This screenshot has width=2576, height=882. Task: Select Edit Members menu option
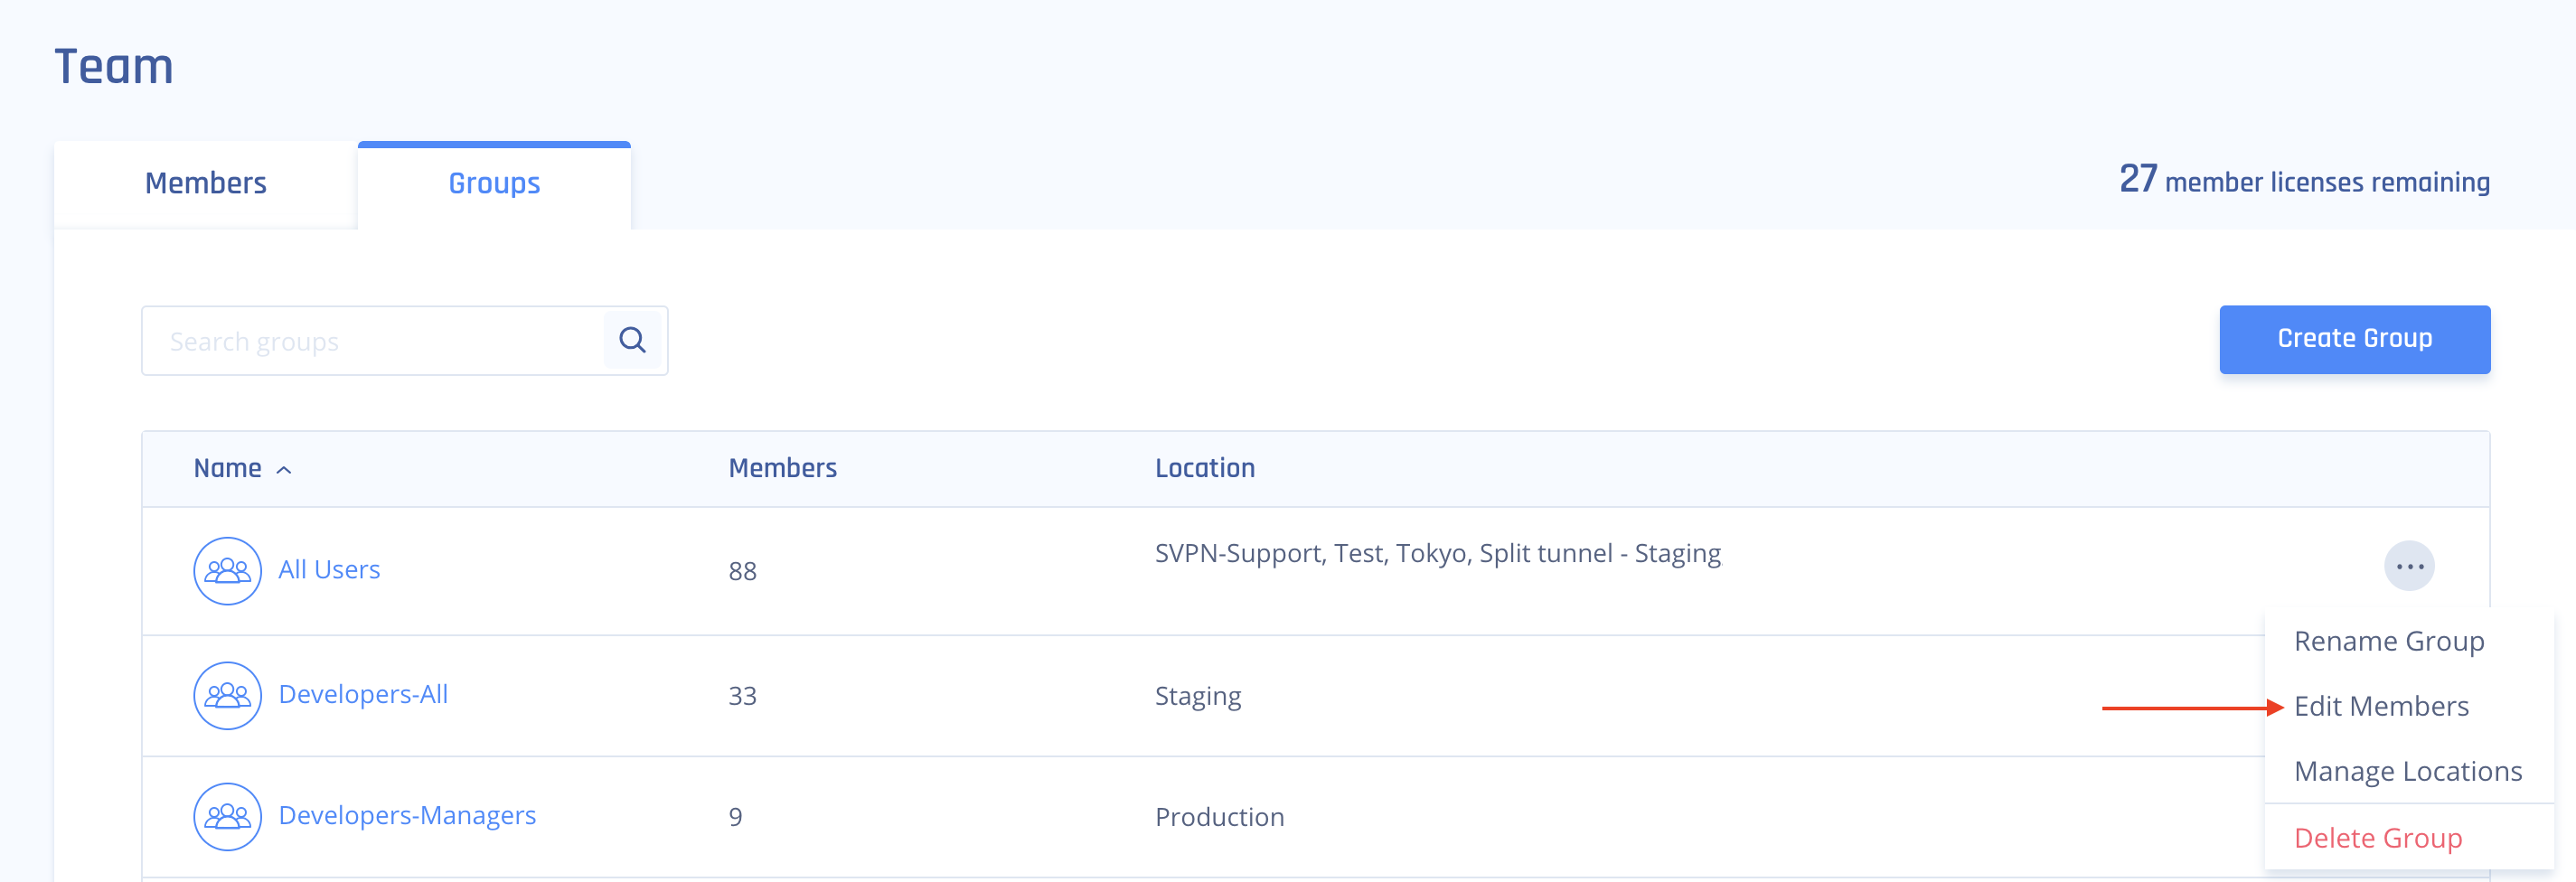click(2380, 706)
